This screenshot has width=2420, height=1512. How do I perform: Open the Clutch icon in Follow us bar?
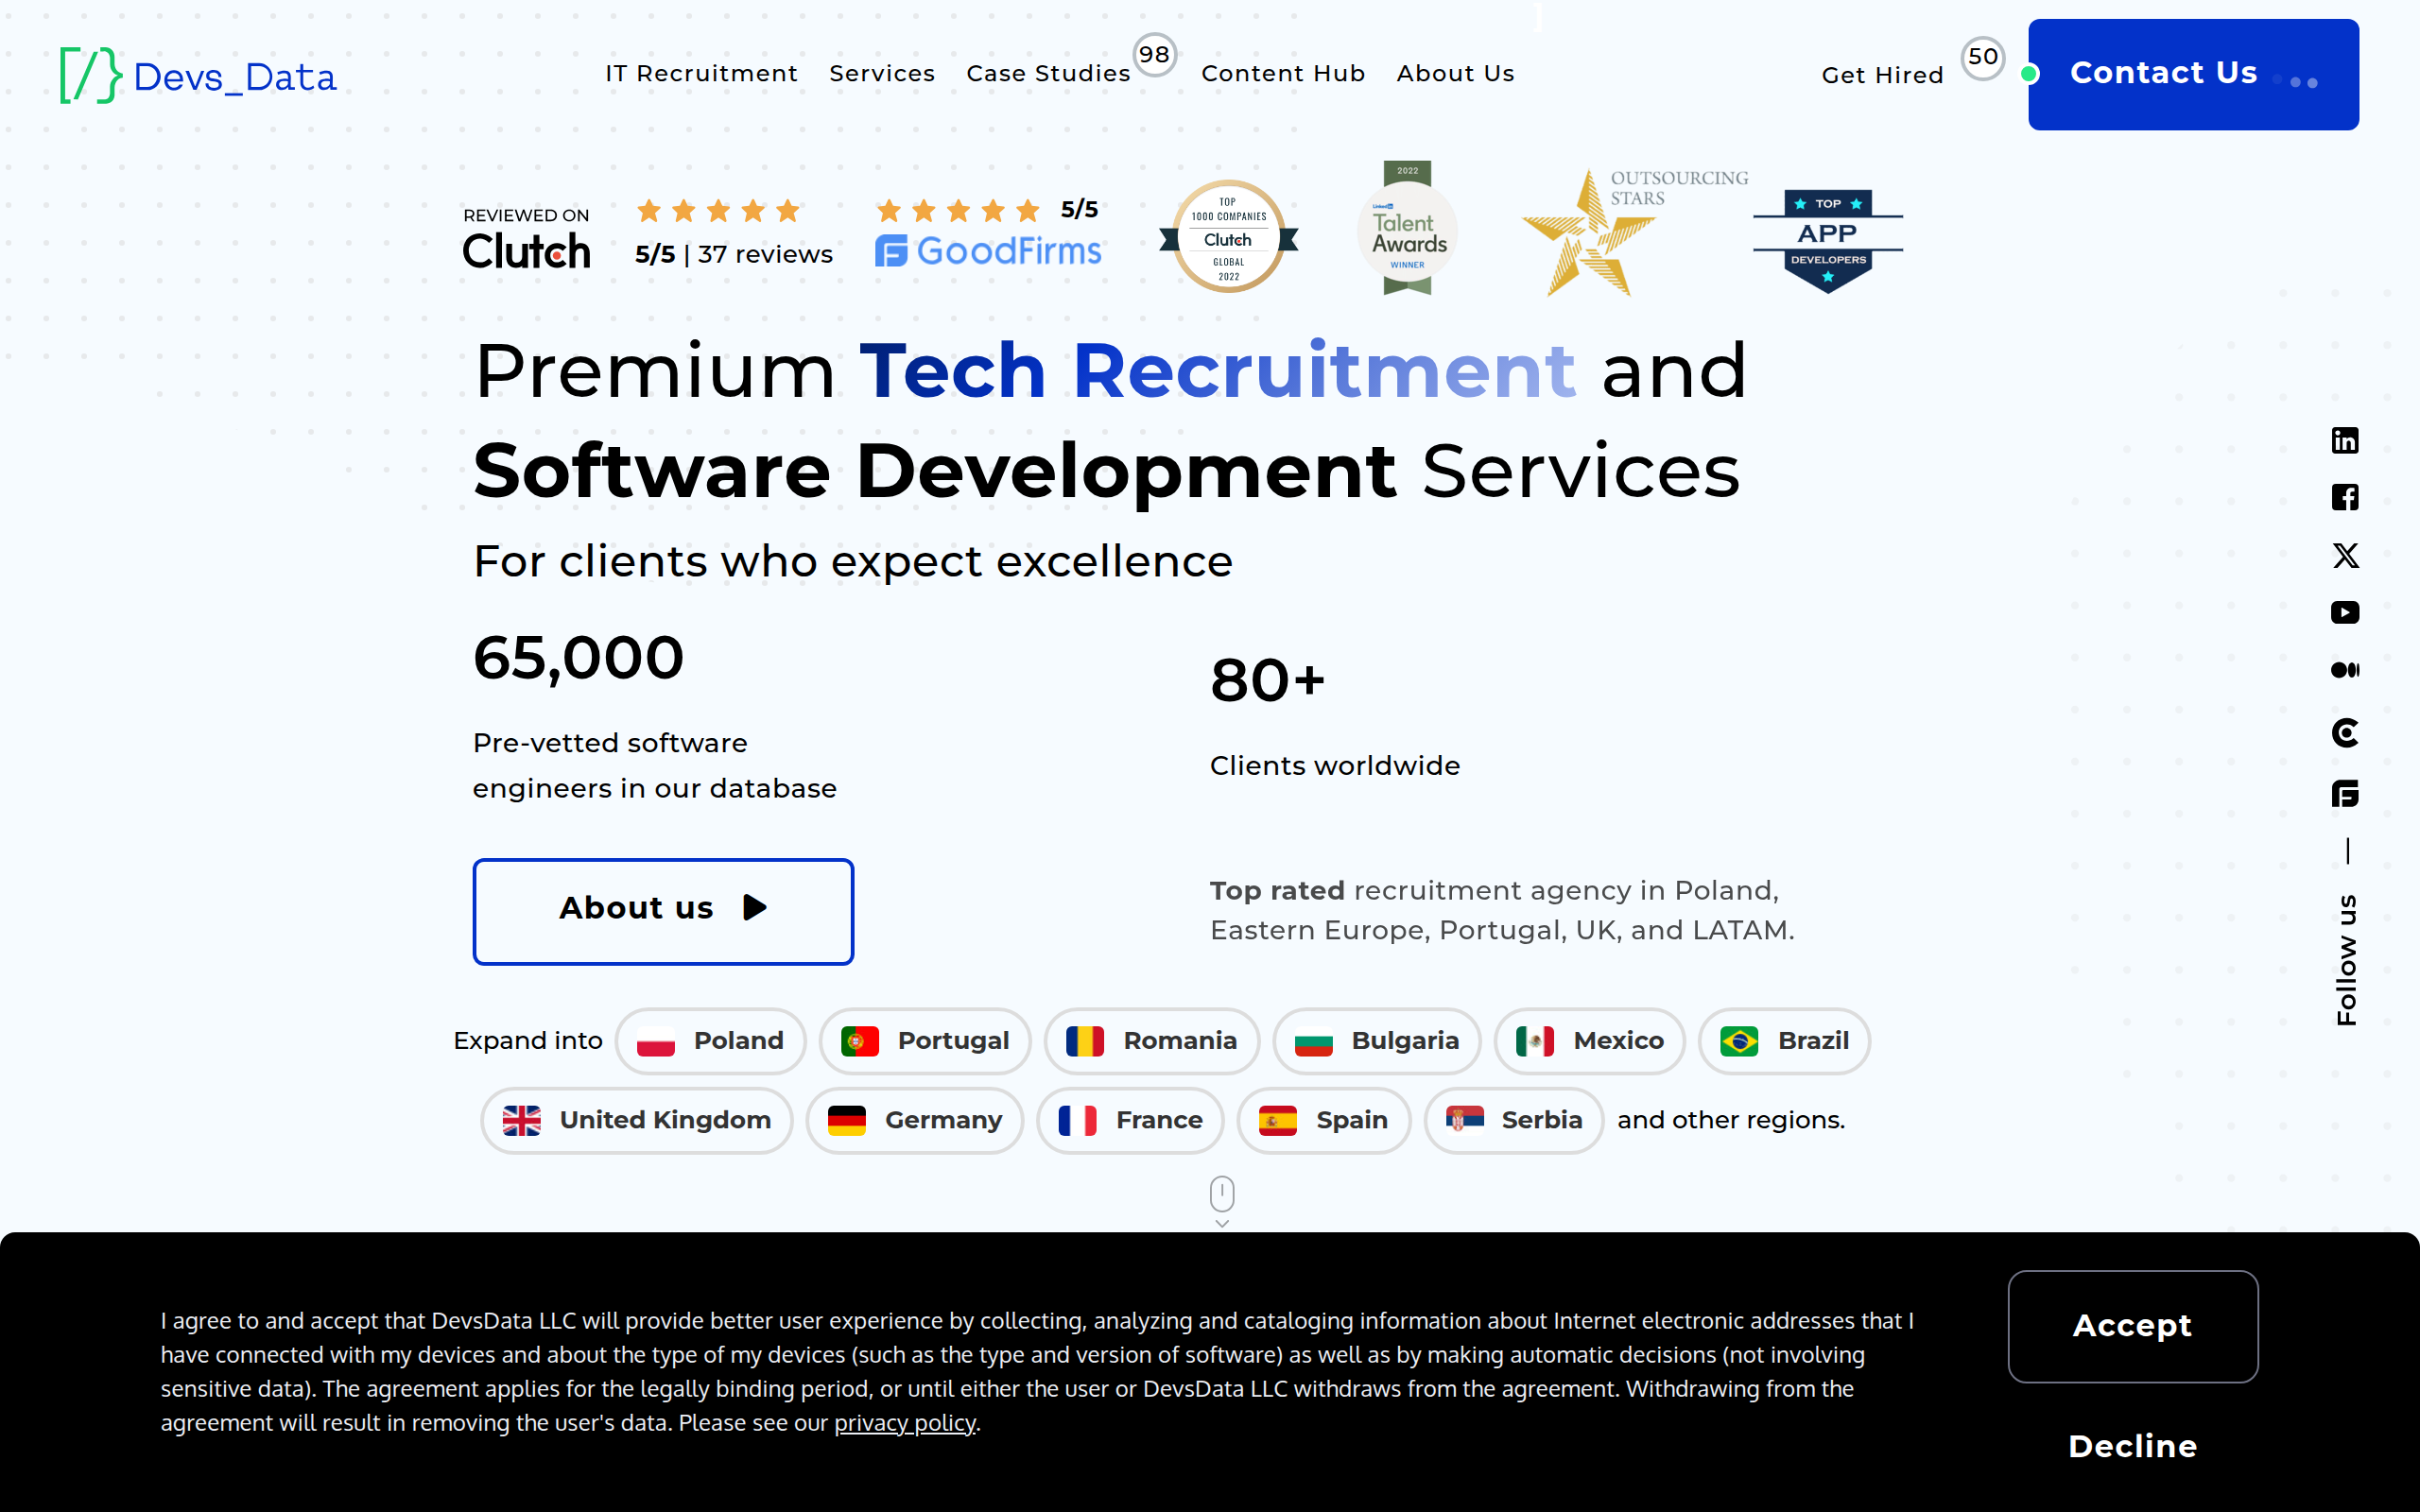[2344, 733]
